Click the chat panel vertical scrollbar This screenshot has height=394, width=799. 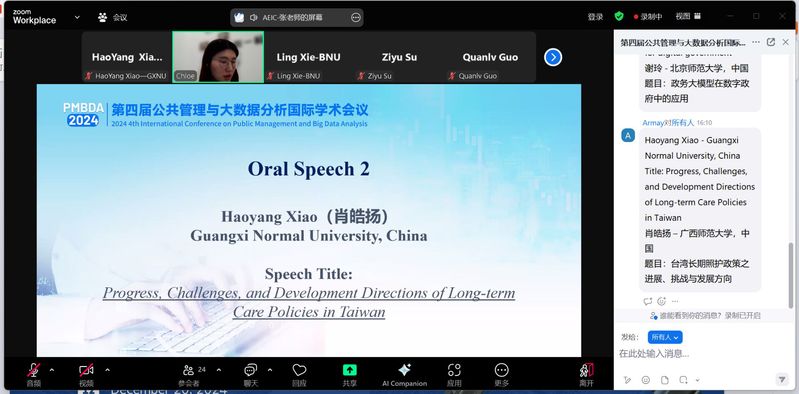pyautogui.click(x=791, y=275)
